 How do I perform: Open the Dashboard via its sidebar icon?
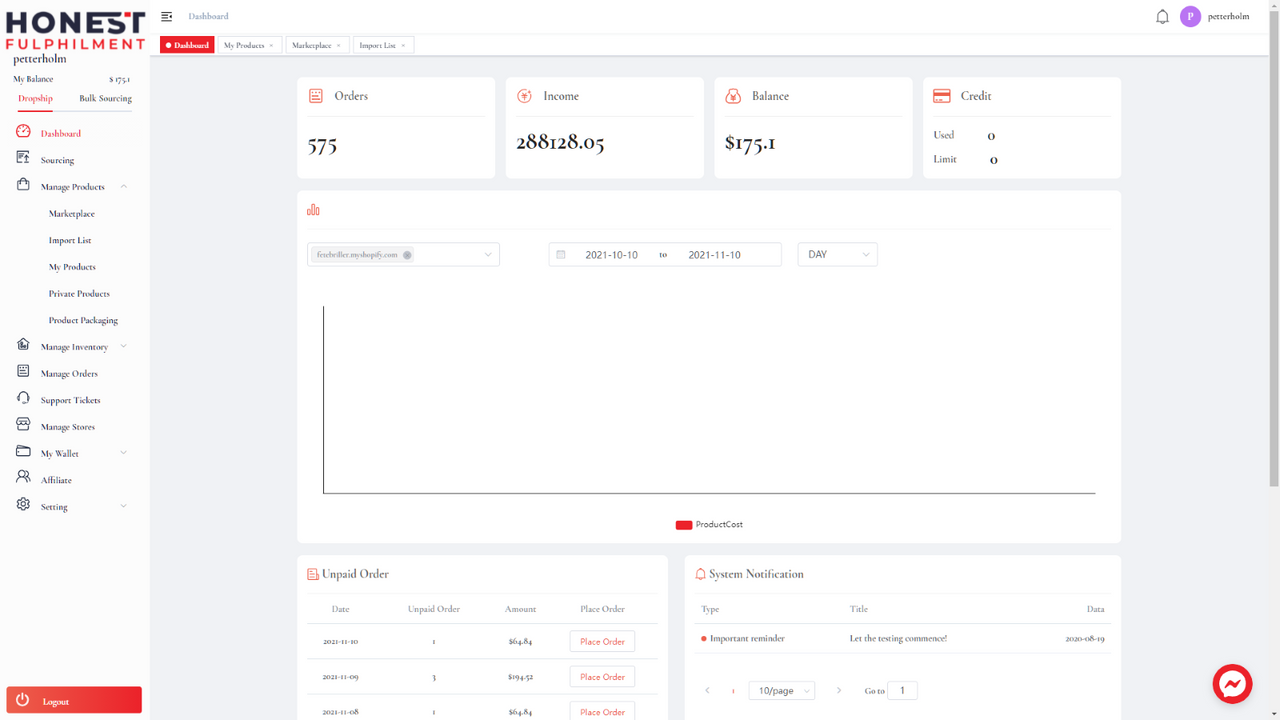pos(22,132)
